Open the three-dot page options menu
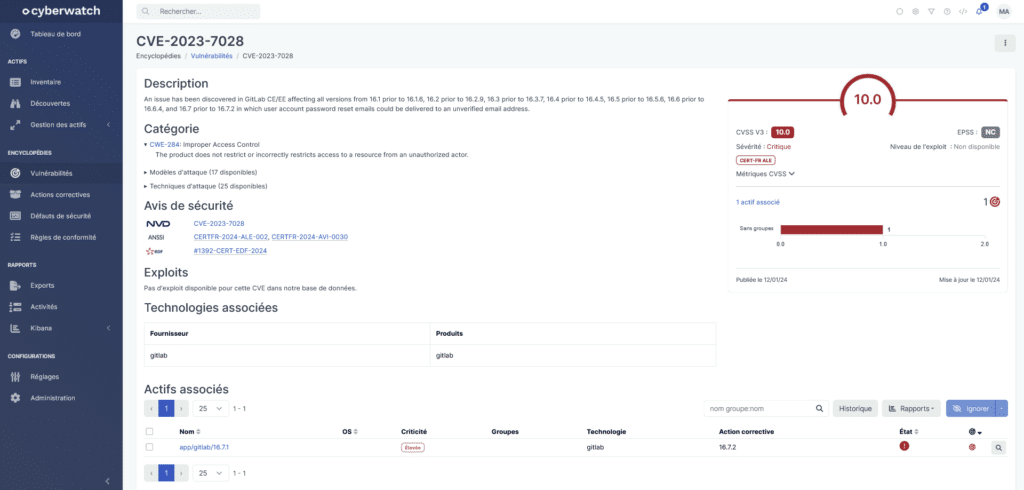 pos(1004,43)
